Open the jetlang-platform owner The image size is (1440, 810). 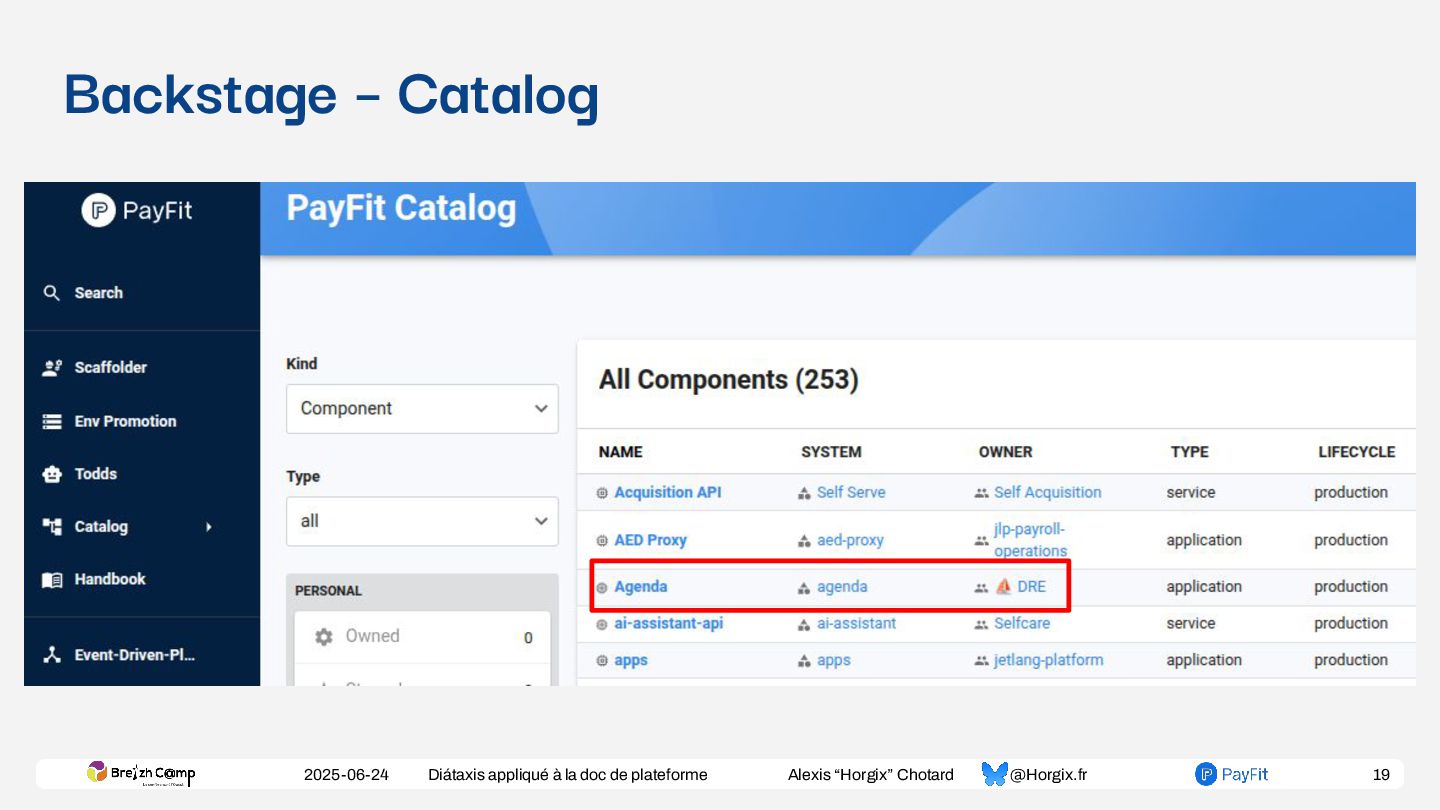[x=1049, y=660]
